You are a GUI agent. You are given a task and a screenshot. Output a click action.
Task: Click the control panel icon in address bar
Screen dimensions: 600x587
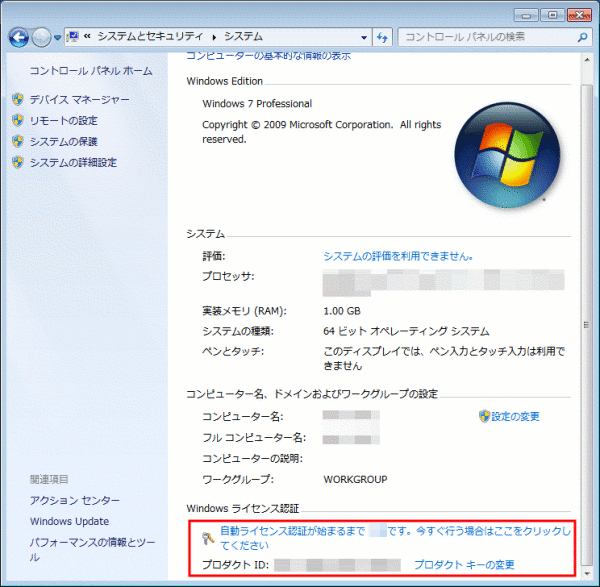tap(73, 37)
